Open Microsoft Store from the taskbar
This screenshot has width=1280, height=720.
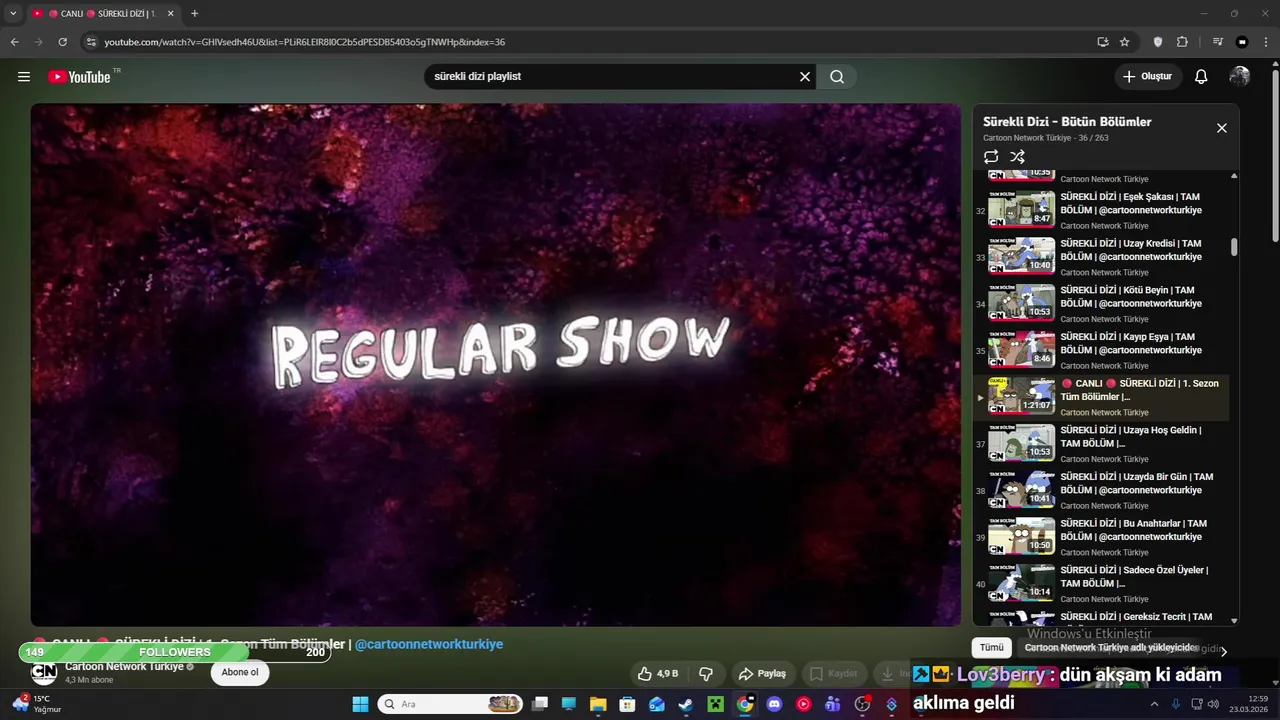tap(627, 704)
